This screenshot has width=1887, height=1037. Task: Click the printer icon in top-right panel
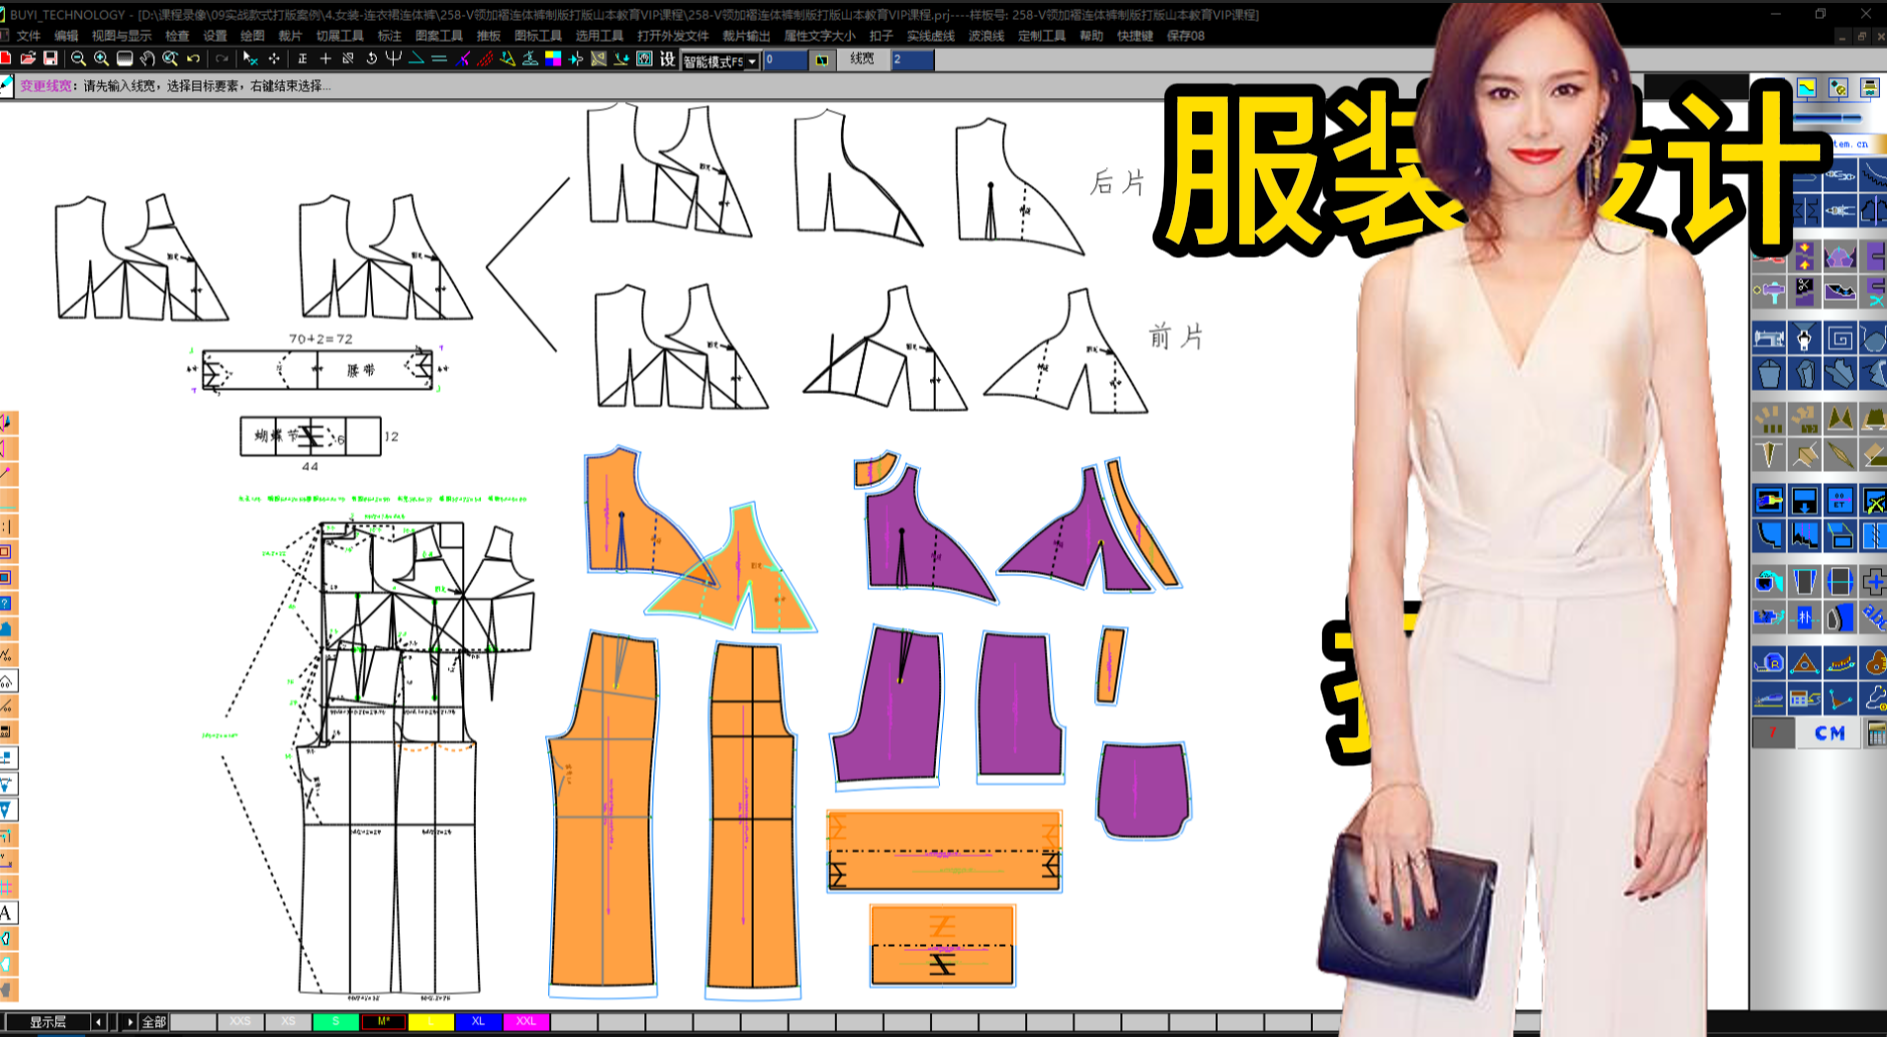pos(1869,88)
